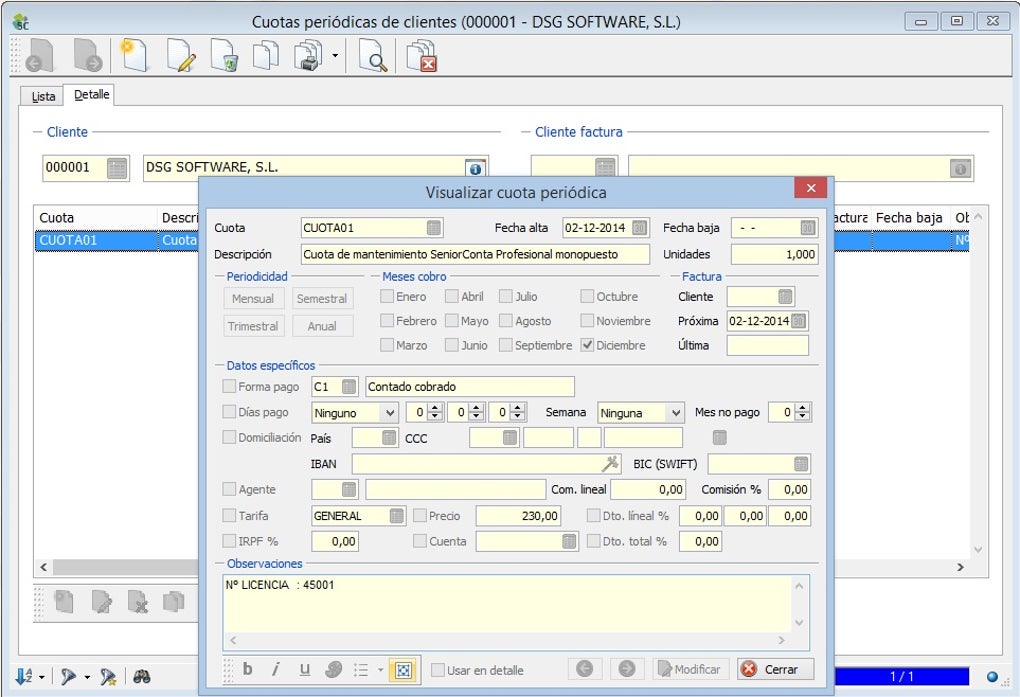
Task: Click the IBAN wand tool icon
Action: (610, 464)
